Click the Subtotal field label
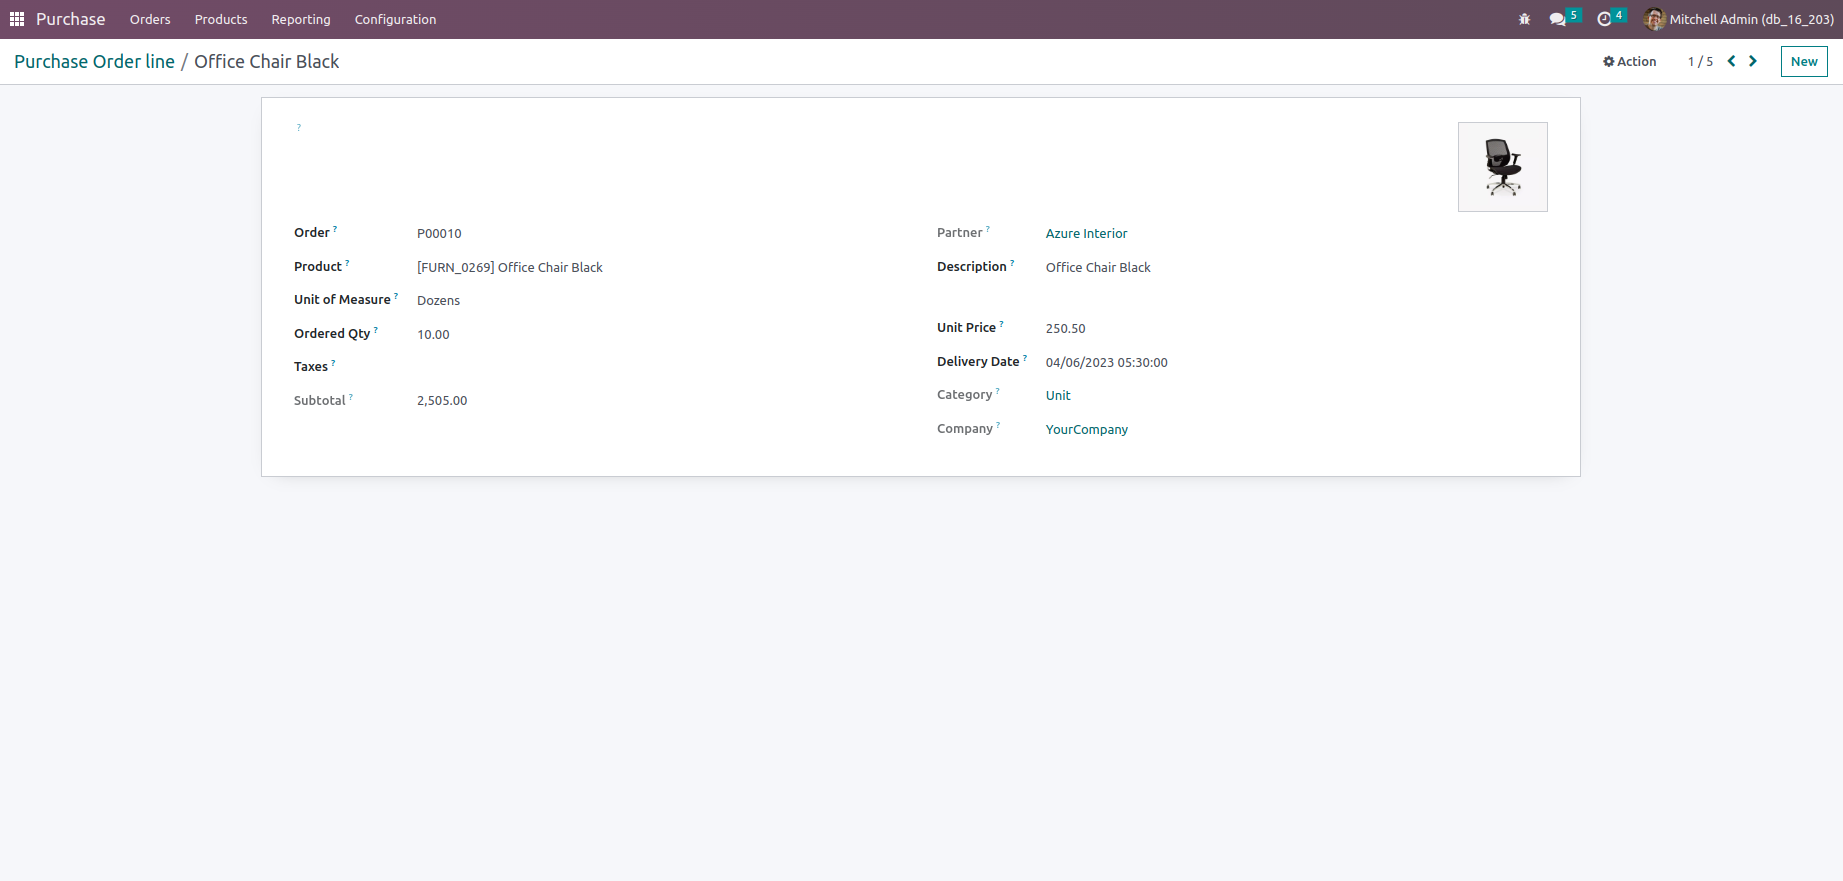1843x881 pixels. coord(320,400)
